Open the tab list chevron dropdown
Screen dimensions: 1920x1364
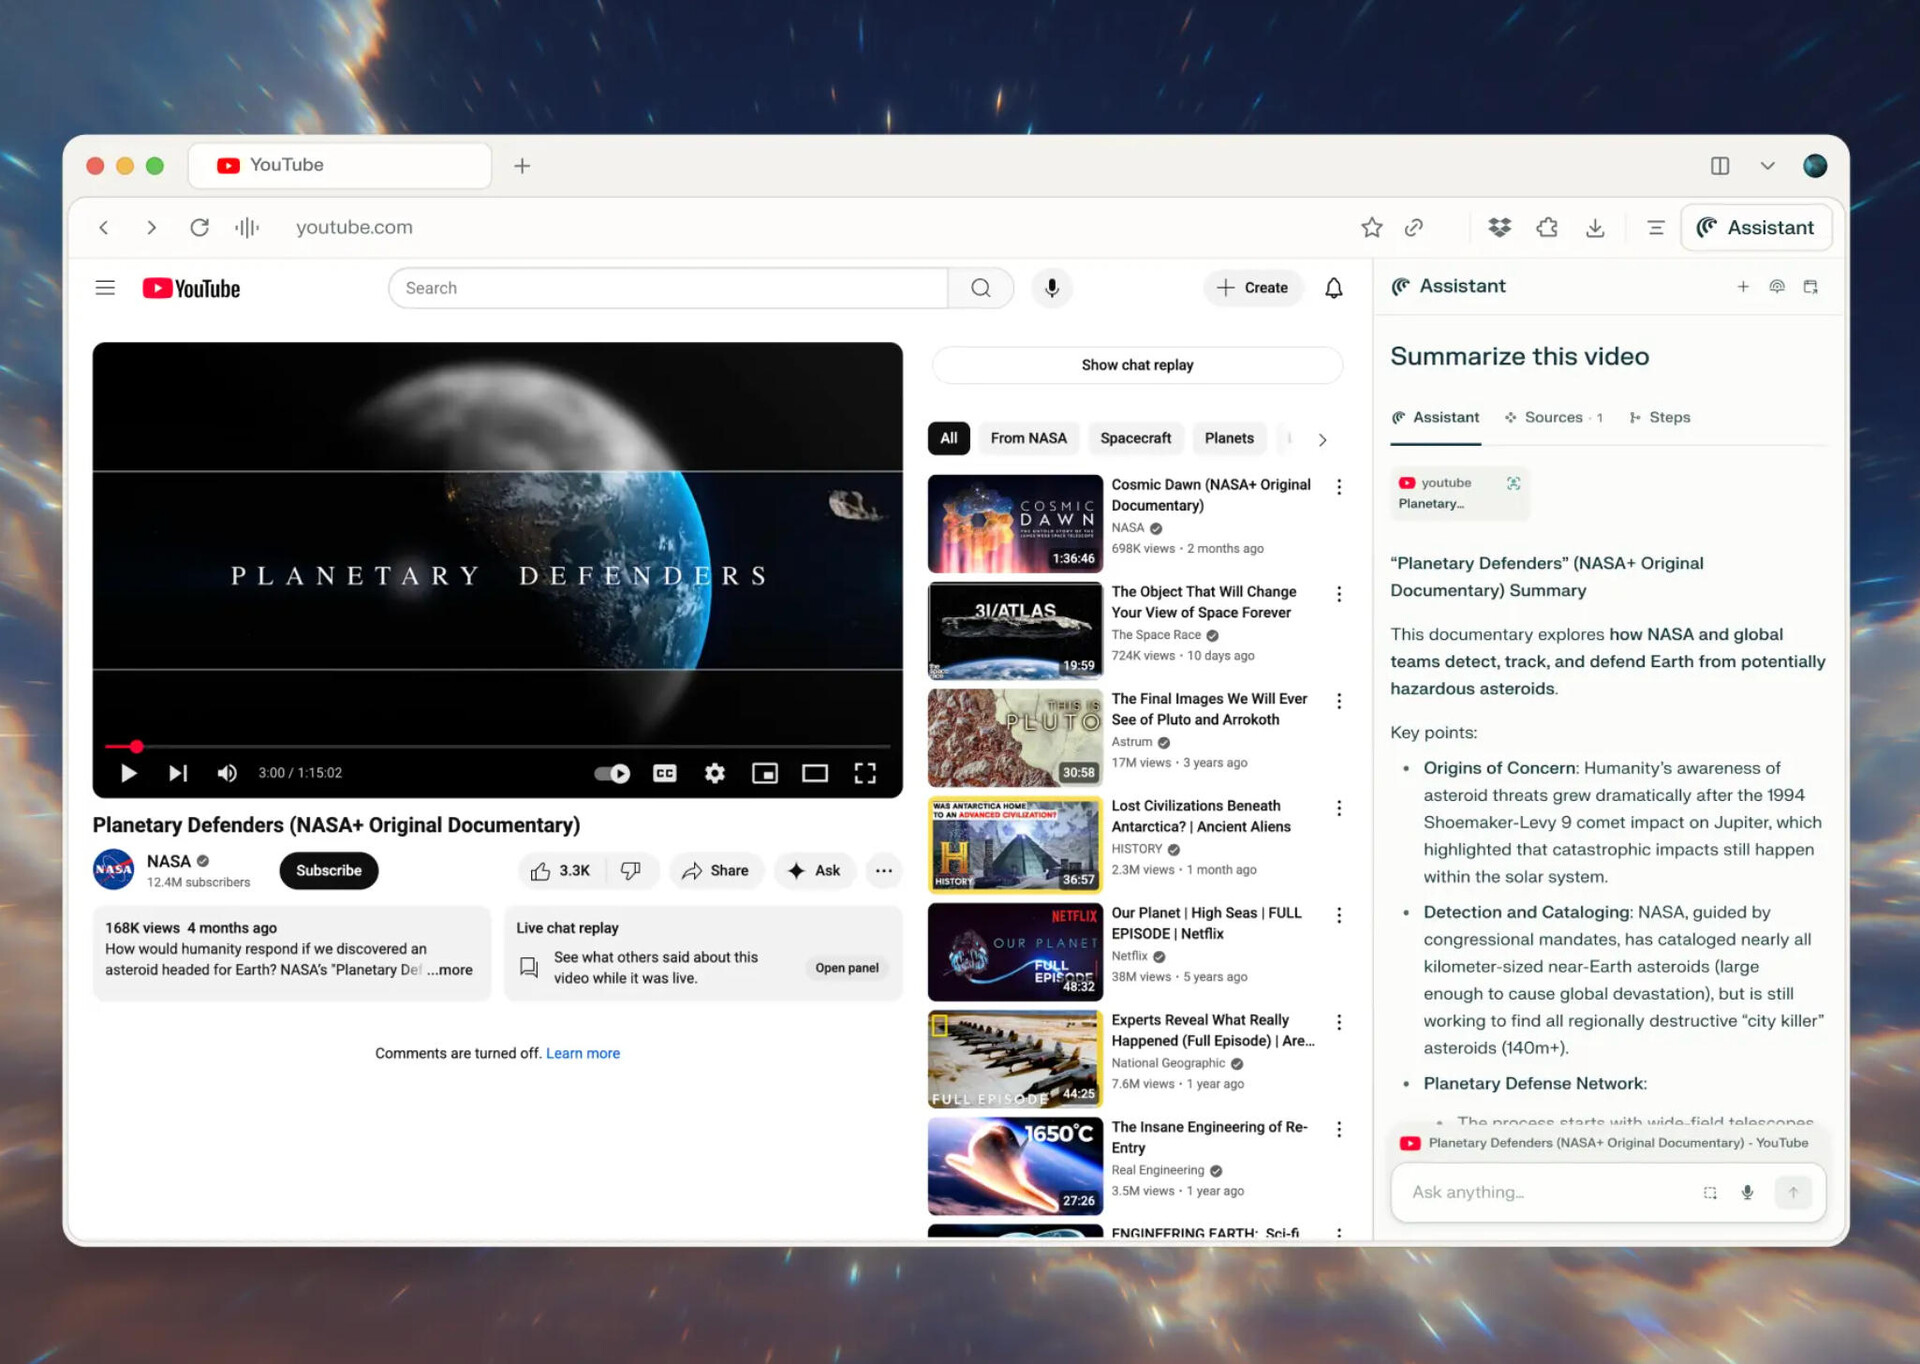coord(1767,166)
